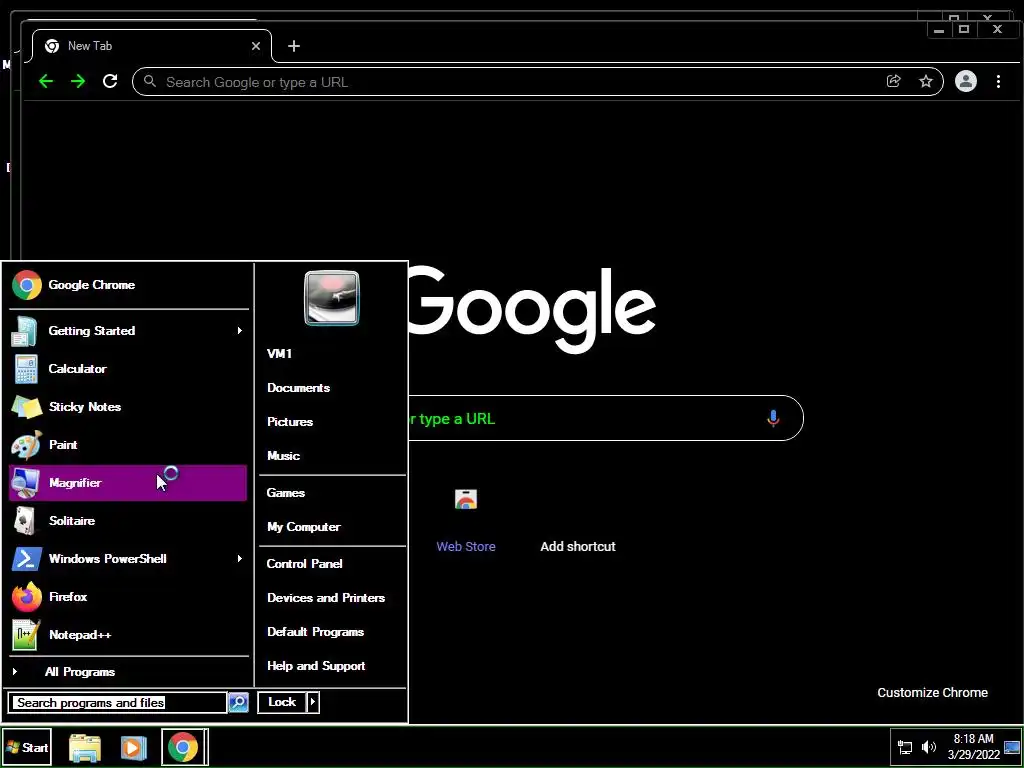Close the New Tab tab
The height and width of the screenshot is (768, 1024).
256,46
